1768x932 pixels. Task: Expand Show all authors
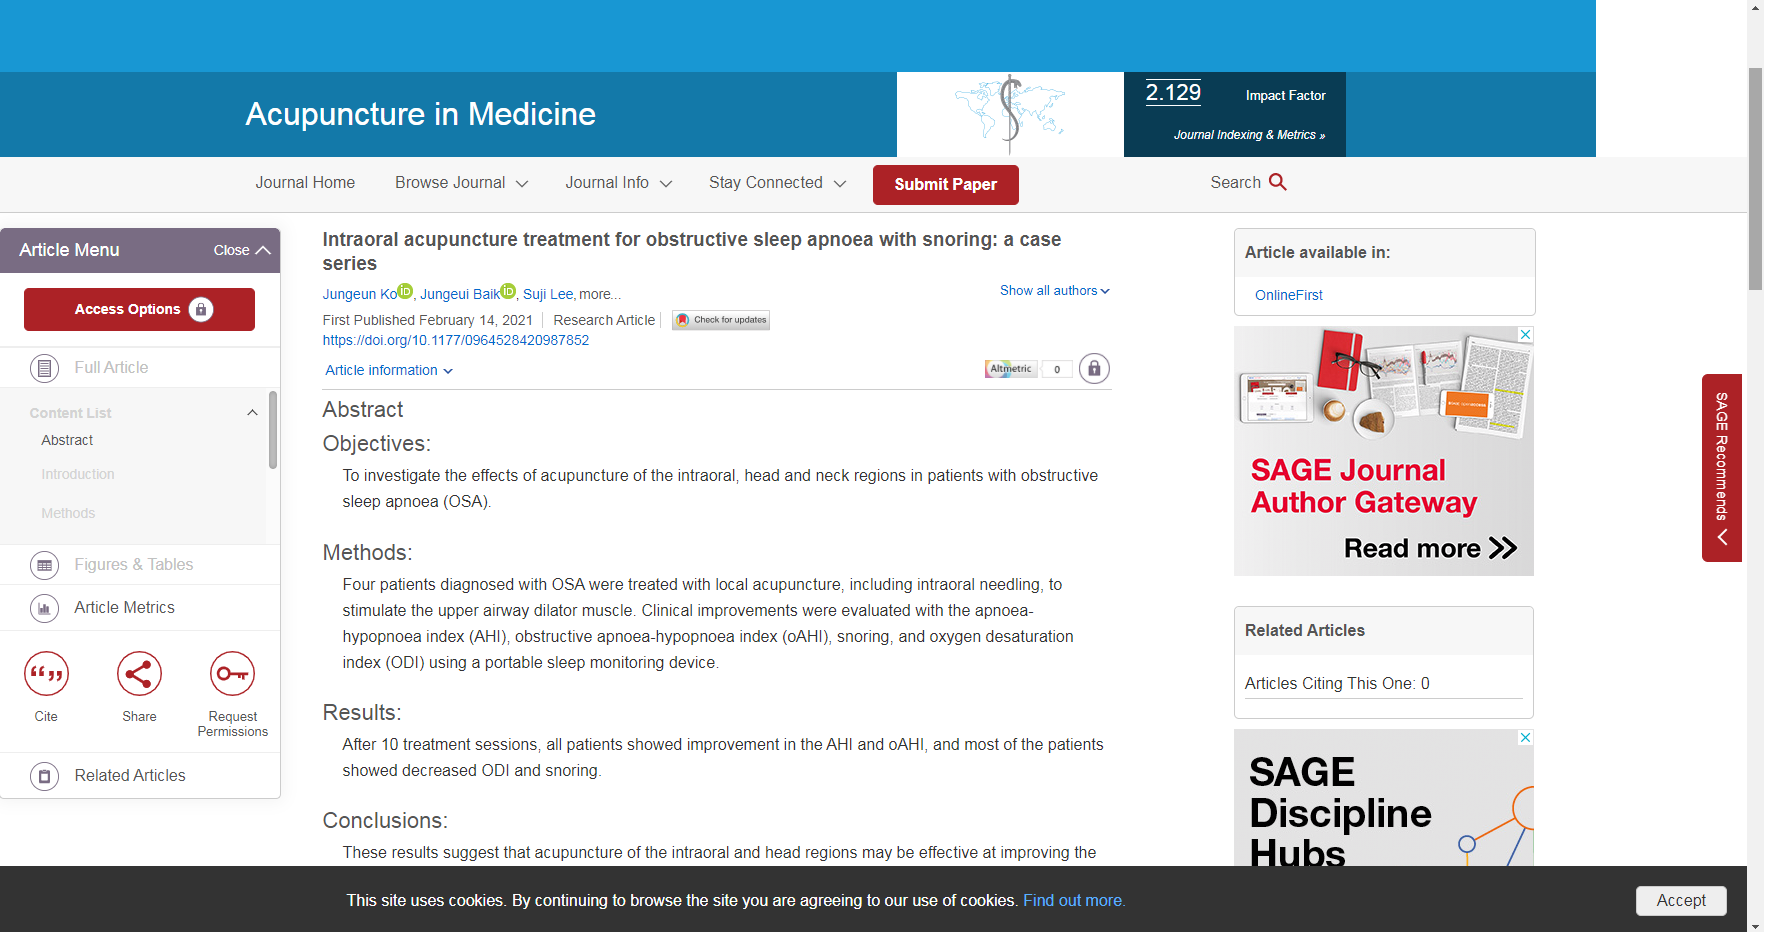1054,291
